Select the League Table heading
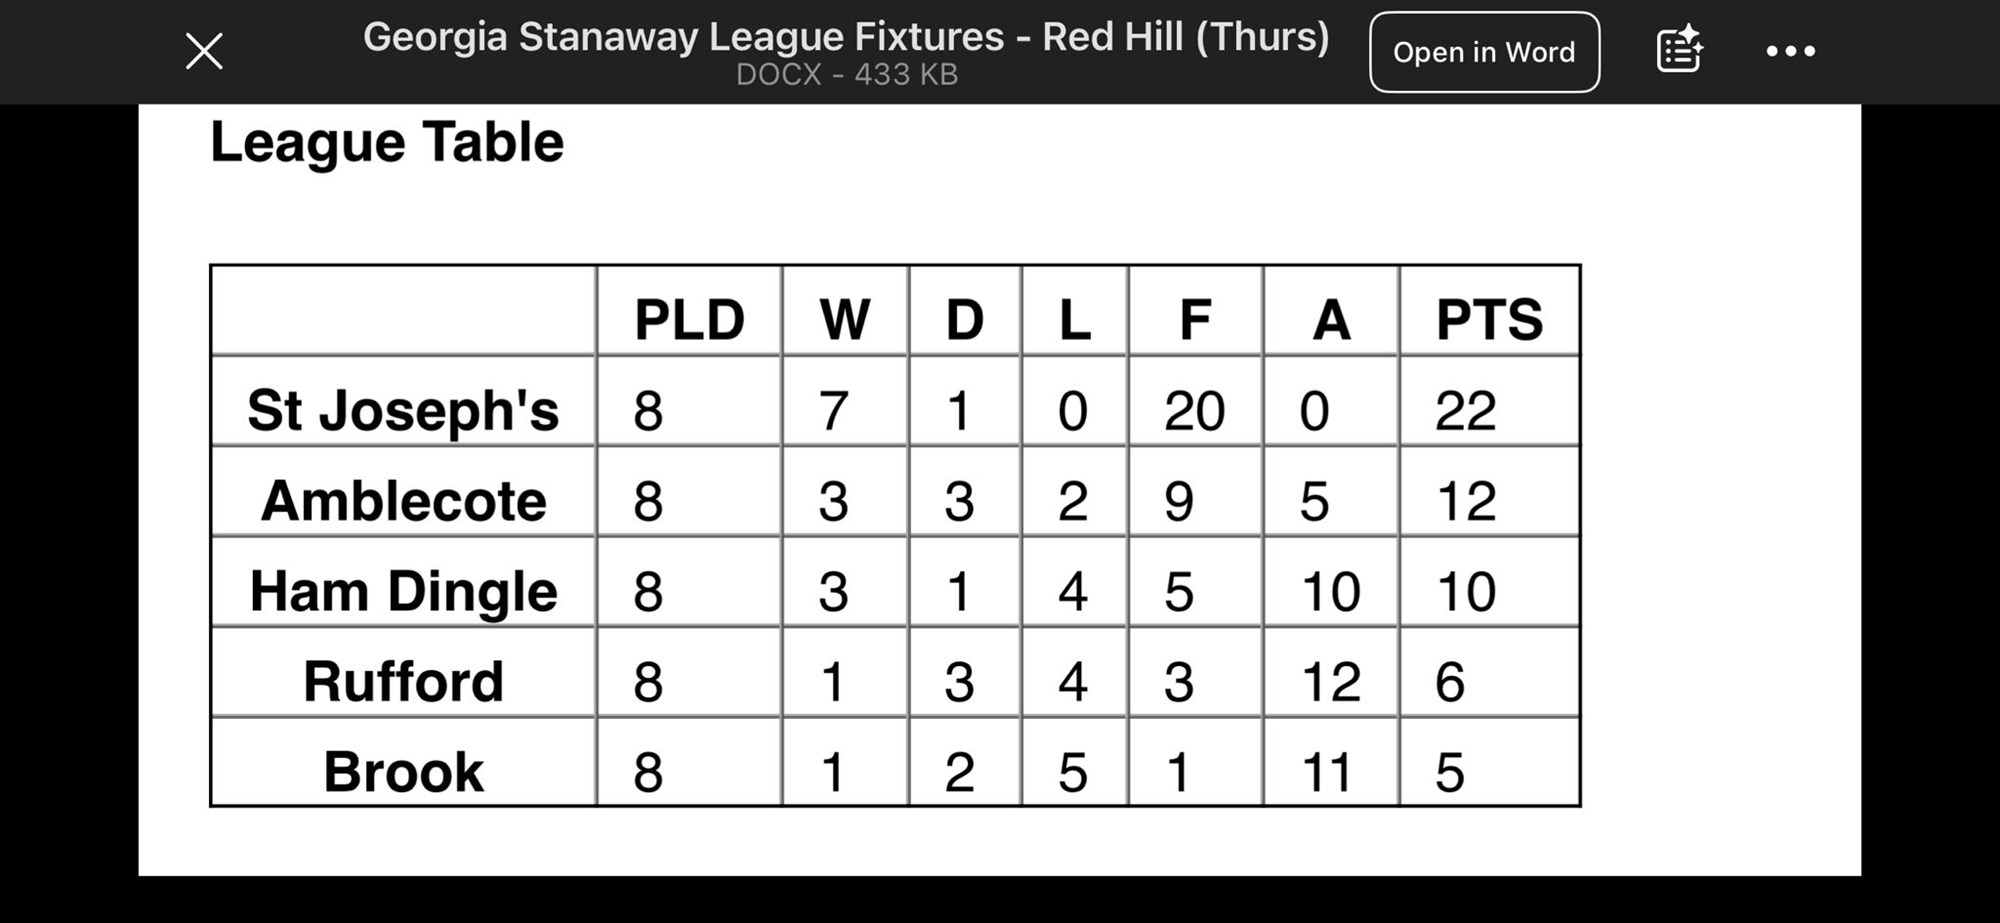Screen dimensions: 2000x923 pos(387,142)
